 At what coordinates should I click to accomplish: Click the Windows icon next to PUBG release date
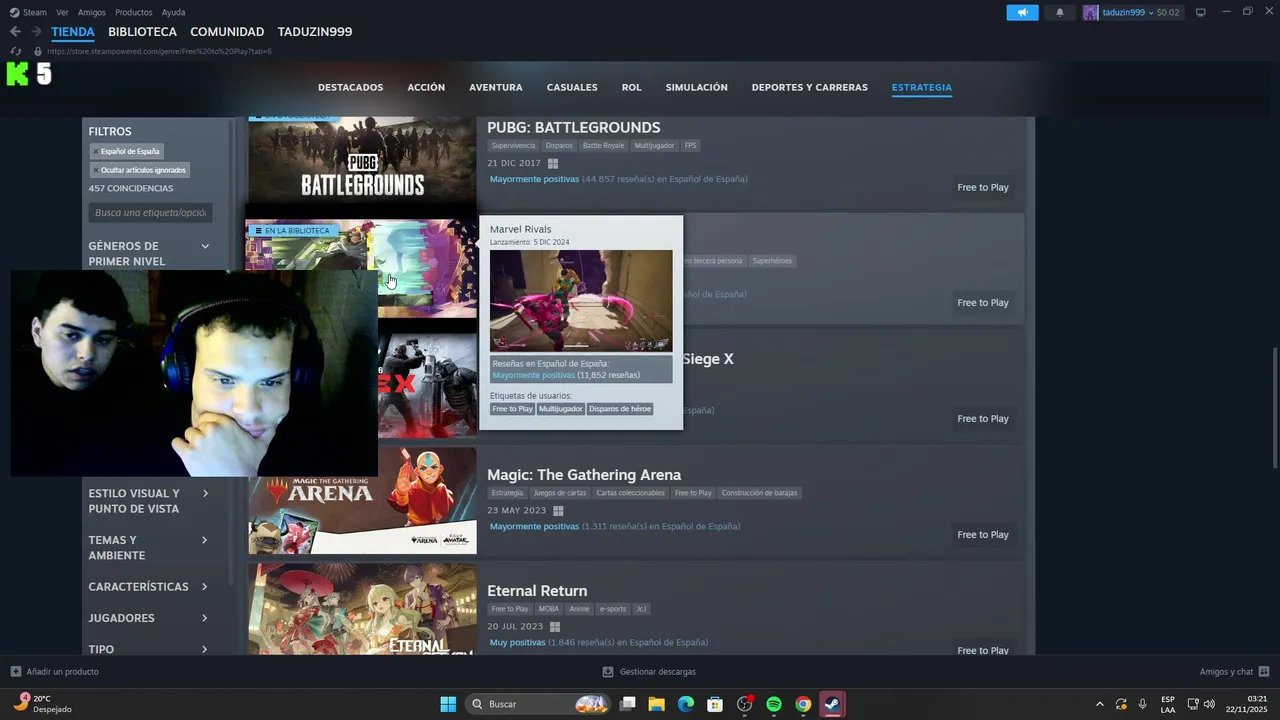pos(553,163)
